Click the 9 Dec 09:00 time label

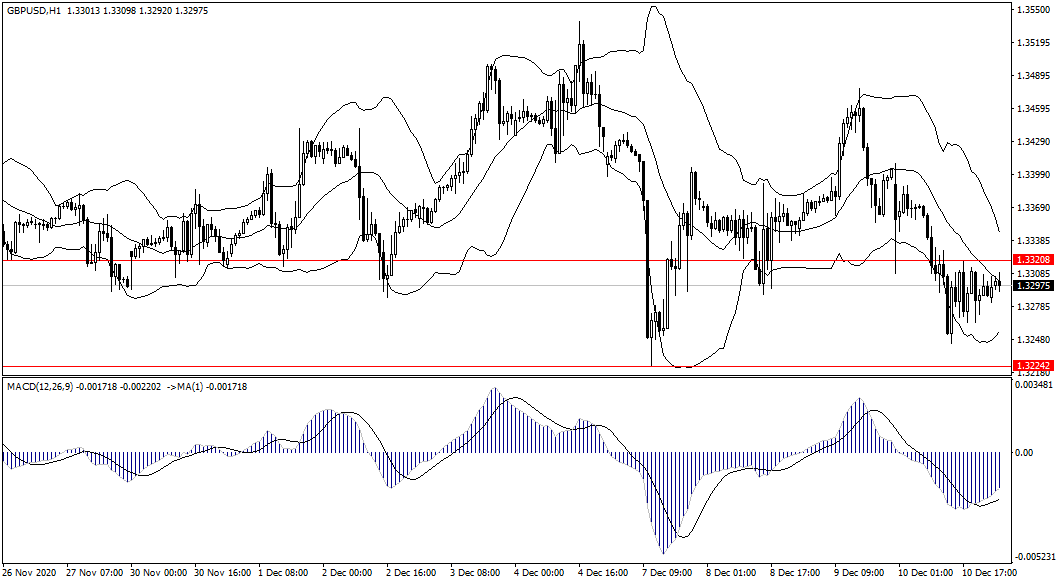point(859,574)
